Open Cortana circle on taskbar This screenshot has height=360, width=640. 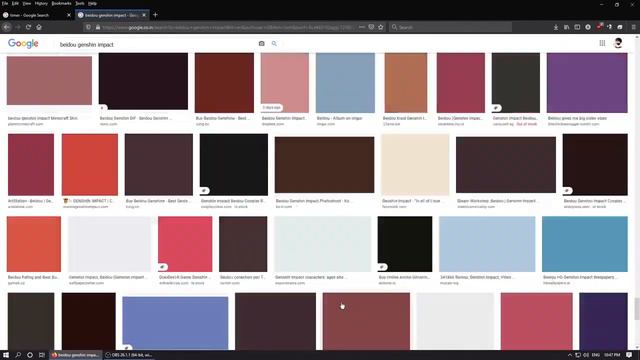[30, 355]
